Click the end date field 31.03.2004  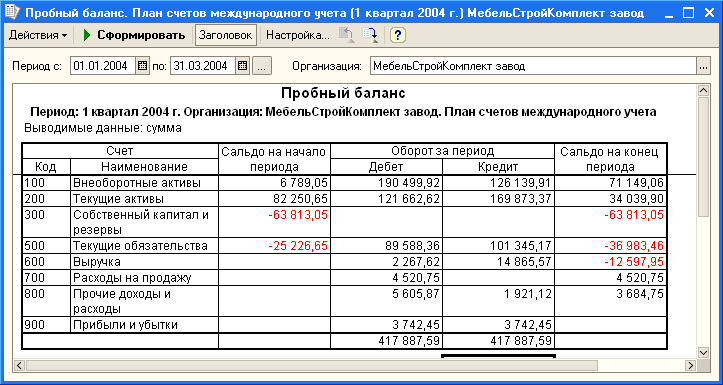tap(203, 66)
